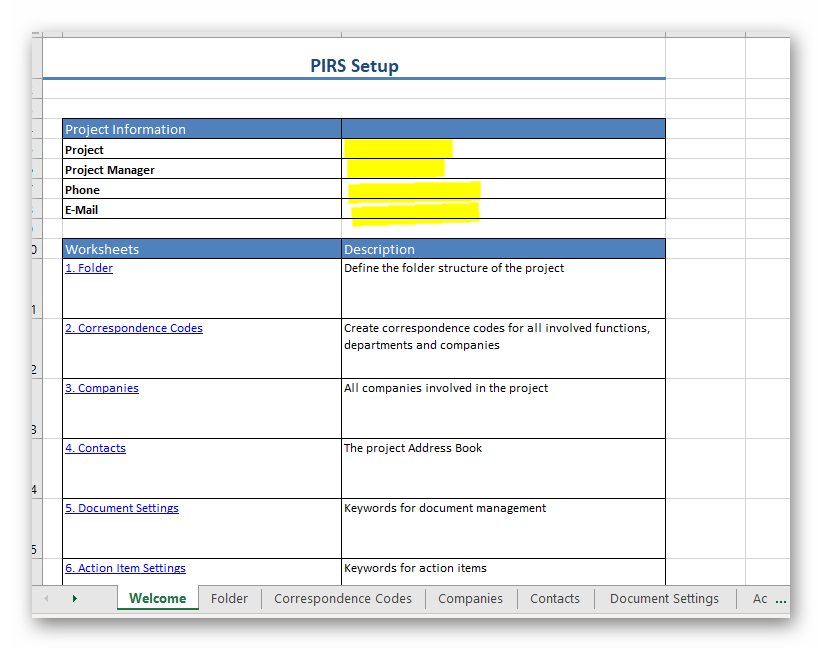Open the Folder sheet tab
822x650 pixels.
229,599
